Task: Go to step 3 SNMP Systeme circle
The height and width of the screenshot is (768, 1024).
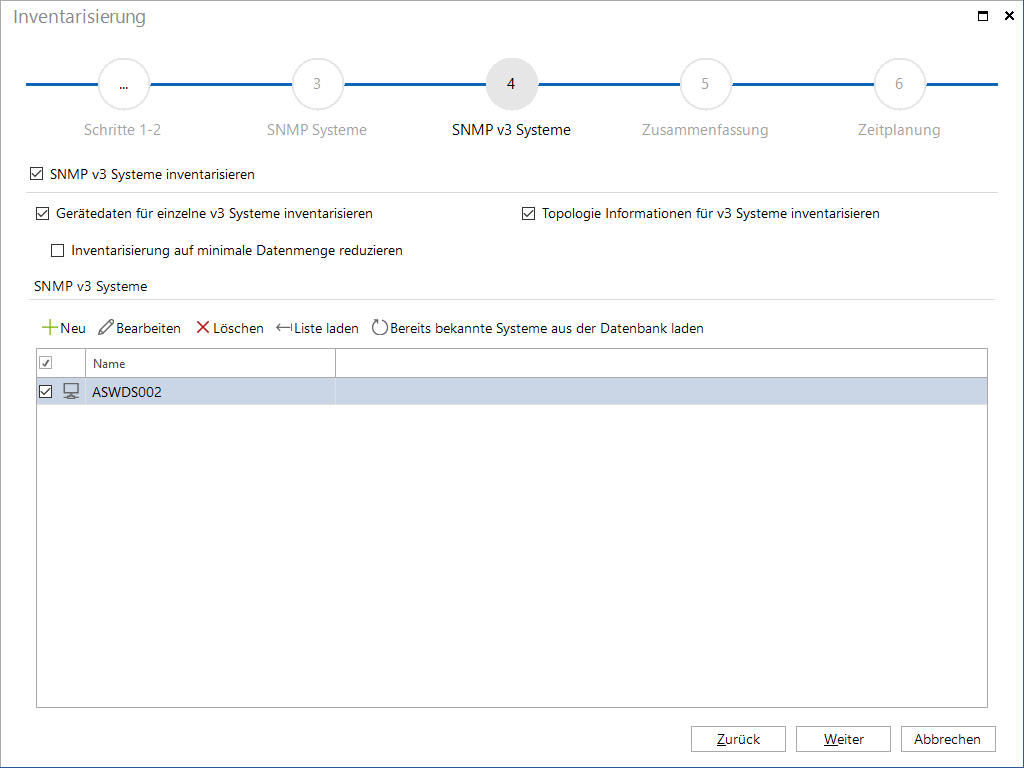Action: 317,84
